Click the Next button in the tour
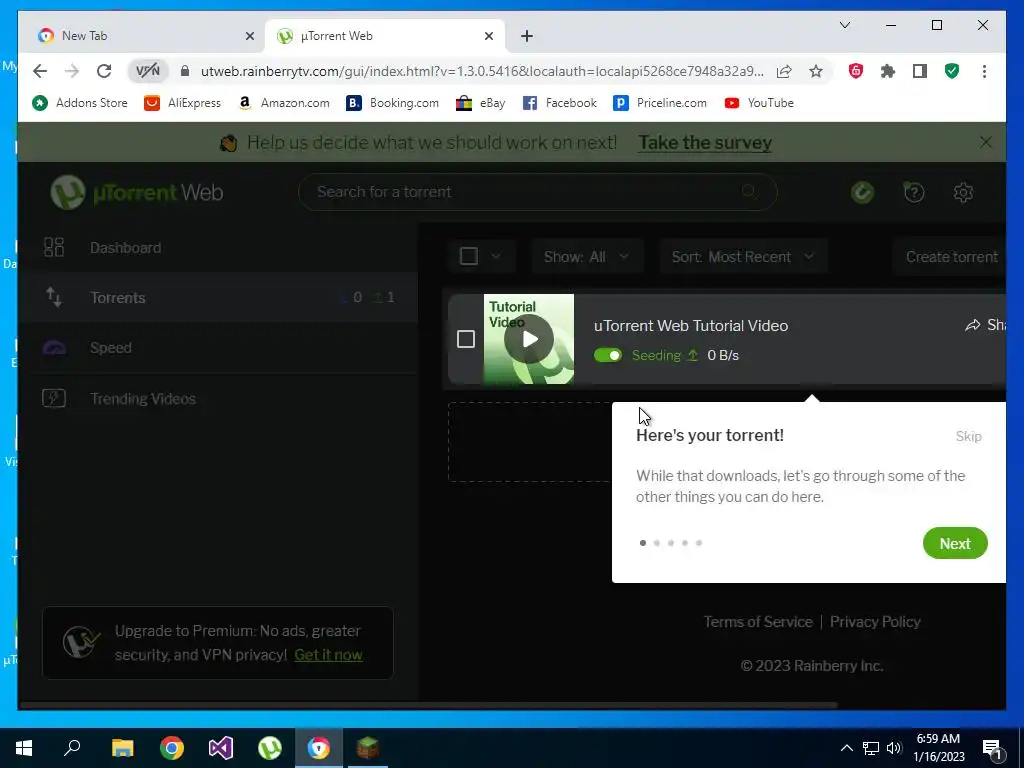Screen dimensions: 1024x768 (955, 543)
